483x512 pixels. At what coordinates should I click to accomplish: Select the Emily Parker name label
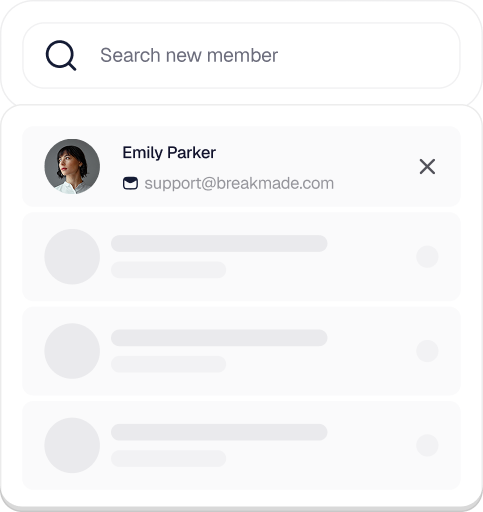coord(169,153)
